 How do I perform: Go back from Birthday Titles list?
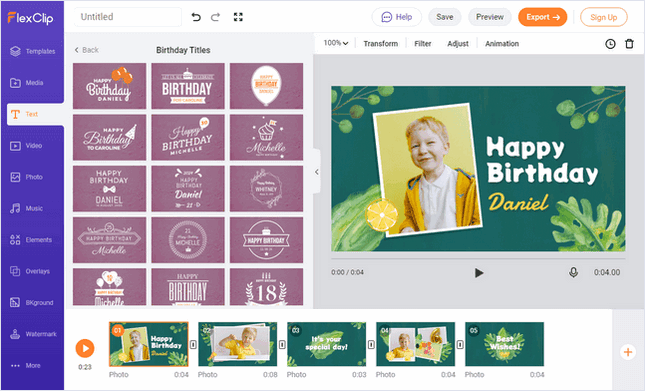(x=86, y=50)
